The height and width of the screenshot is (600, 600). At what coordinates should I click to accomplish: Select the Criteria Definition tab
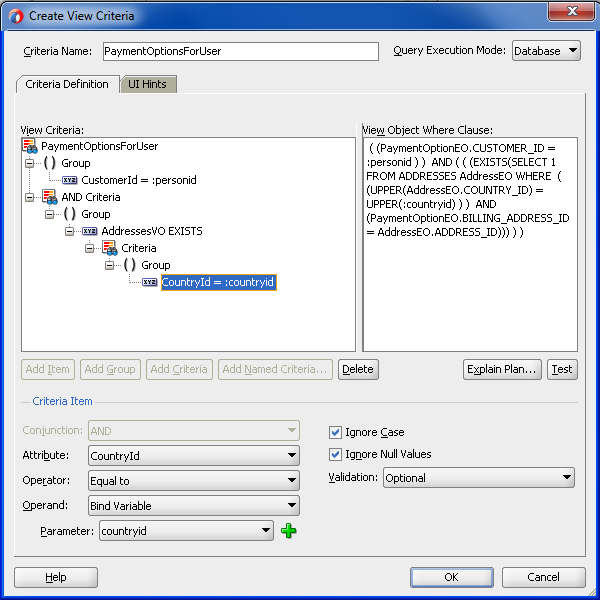67,84
